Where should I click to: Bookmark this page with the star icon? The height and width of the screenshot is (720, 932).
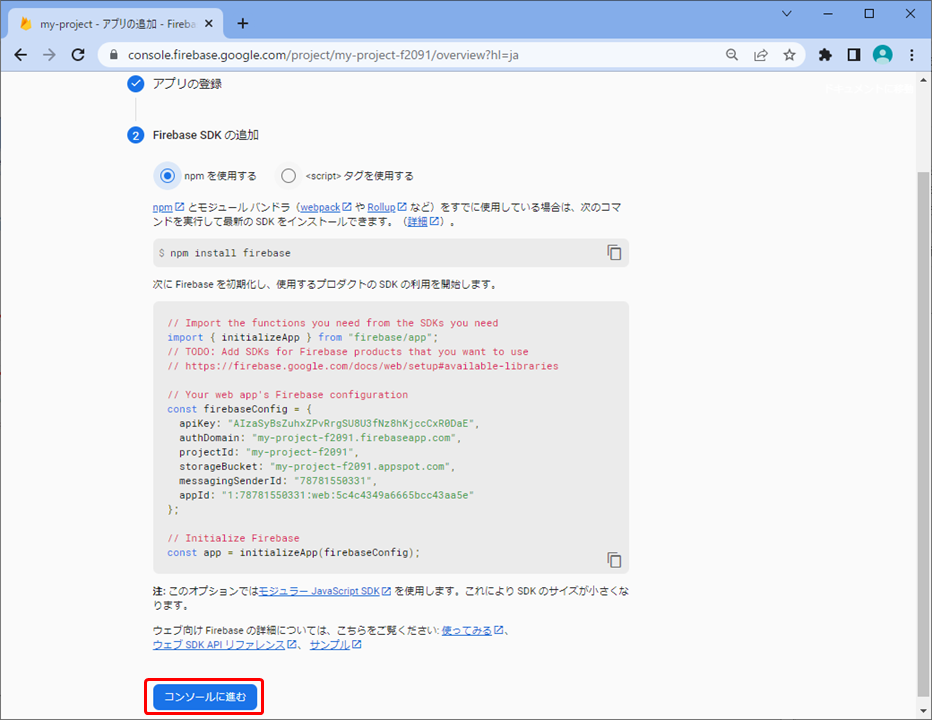click(789, 55)
